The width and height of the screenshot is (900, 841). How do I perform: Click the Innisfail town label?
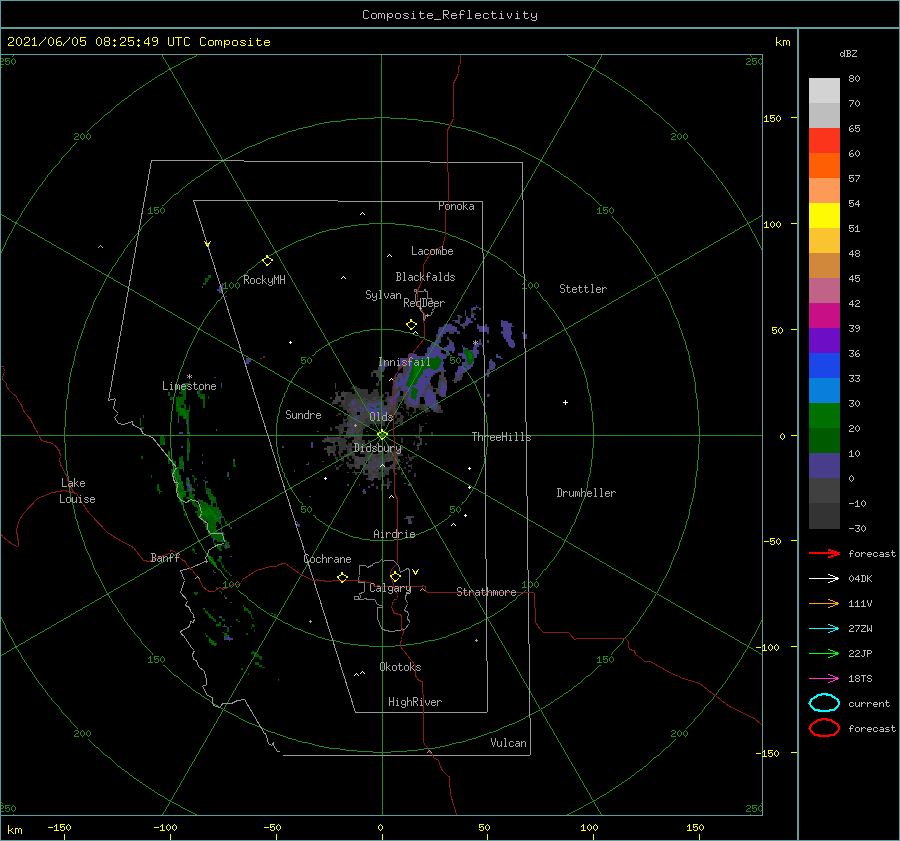click(404, 362)
